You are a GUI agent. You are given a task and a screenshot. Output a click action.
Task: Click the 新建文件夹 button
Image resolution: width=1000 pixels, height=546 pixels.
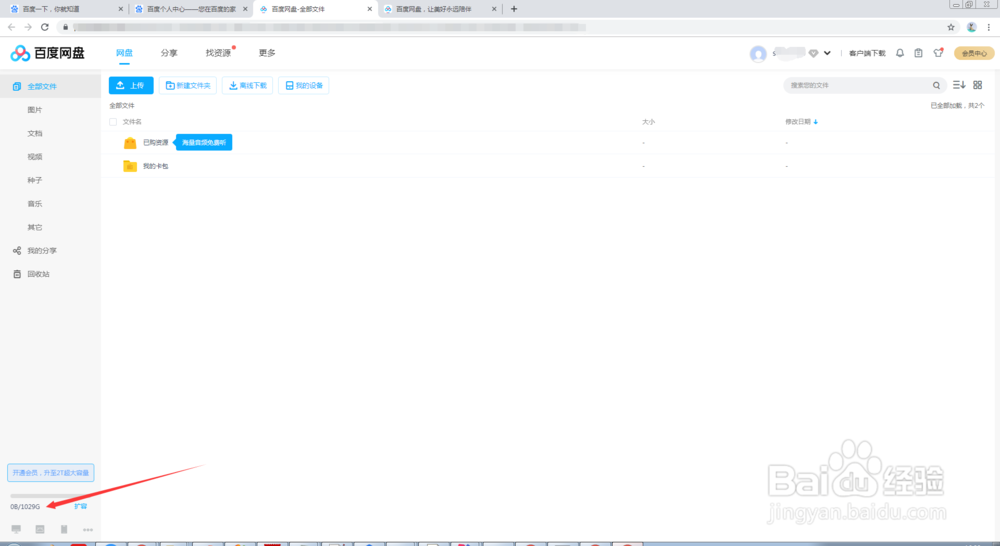188,85
